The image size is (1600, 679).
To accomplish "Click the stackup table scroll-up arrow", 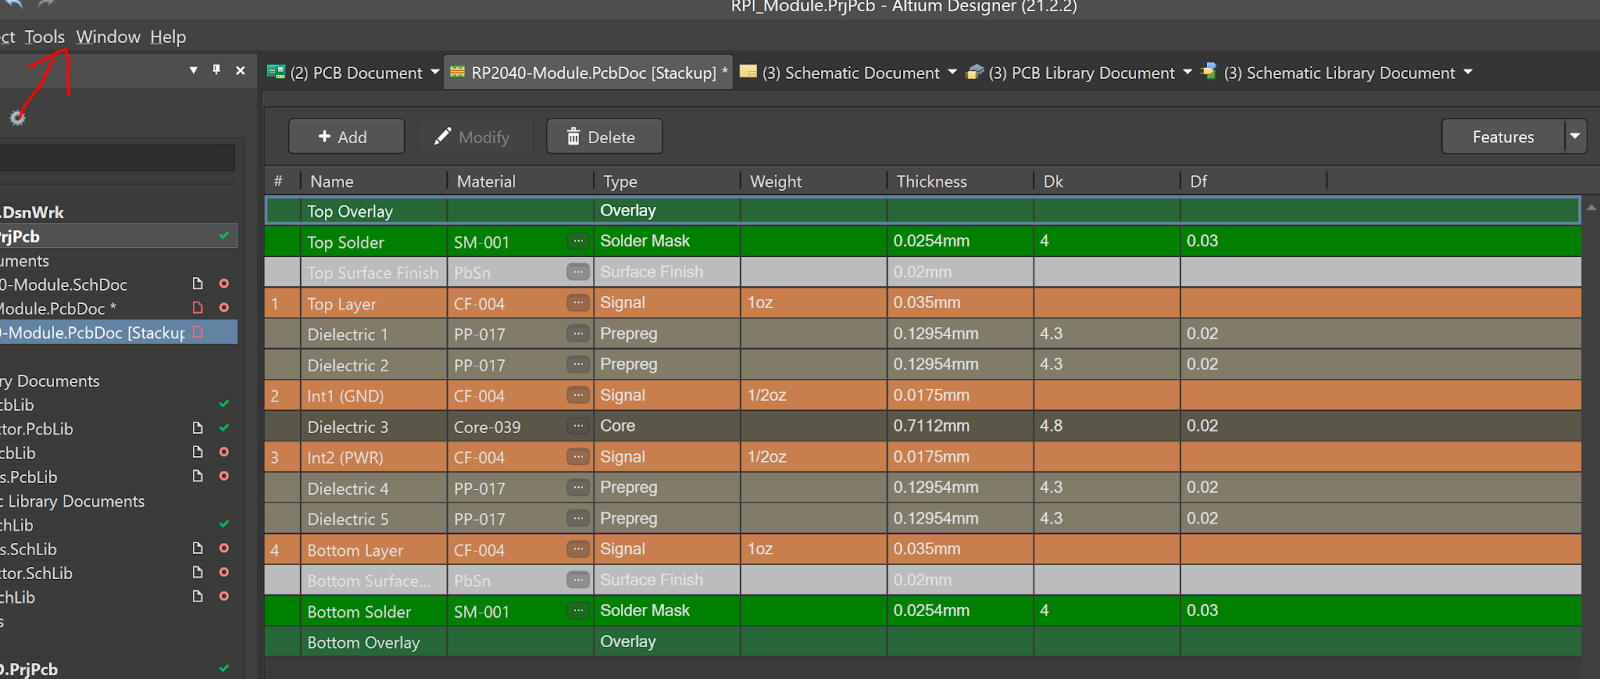I will point(1591,207).
